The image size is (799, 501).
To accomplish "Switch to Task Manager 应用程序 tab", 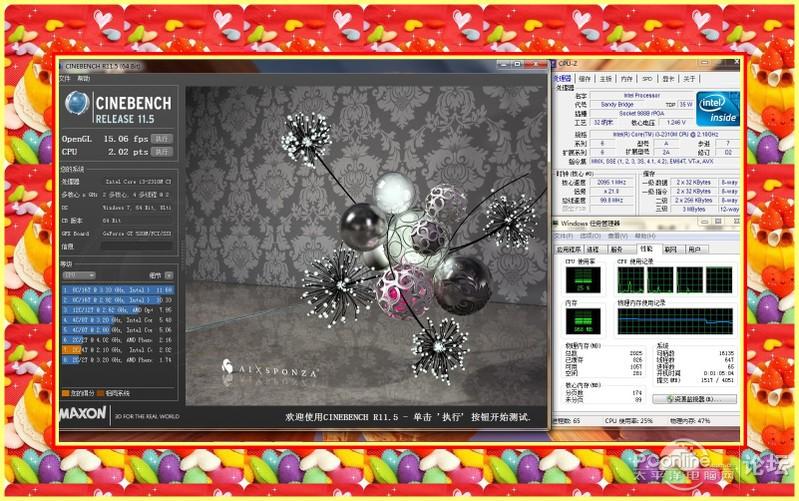I will tap(569, 249).
